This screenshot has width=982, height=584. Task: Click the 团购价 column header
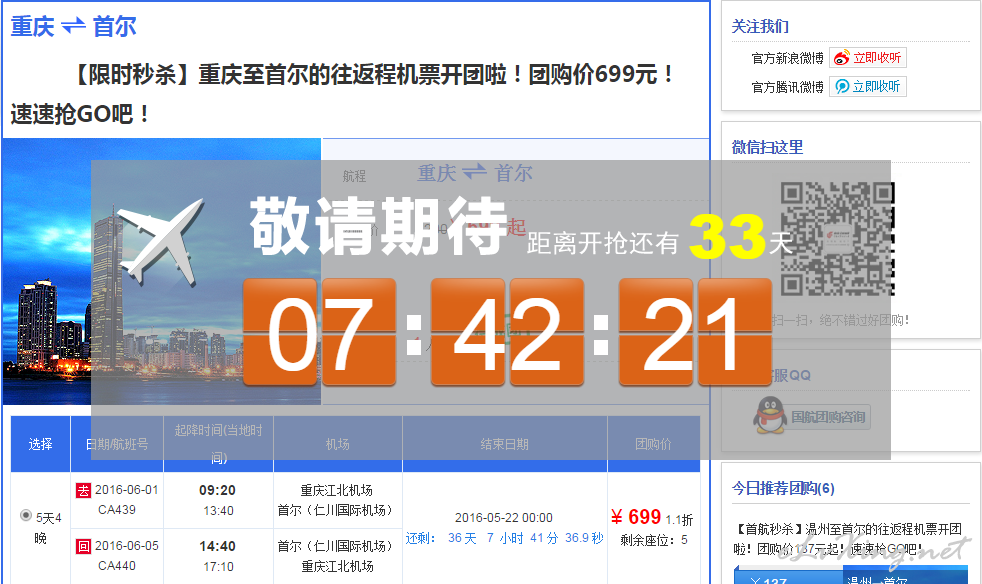tap(653, 444)
